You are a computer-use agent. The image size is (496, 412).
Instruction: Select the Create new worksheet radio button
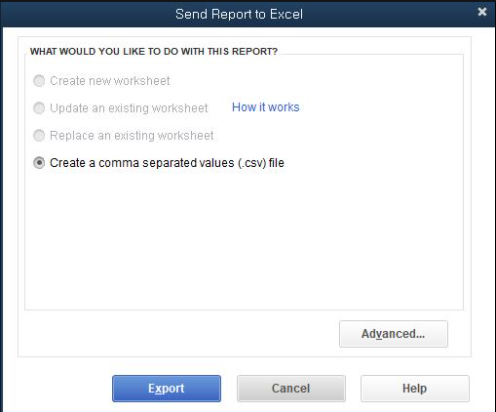(x=39, y=81)
